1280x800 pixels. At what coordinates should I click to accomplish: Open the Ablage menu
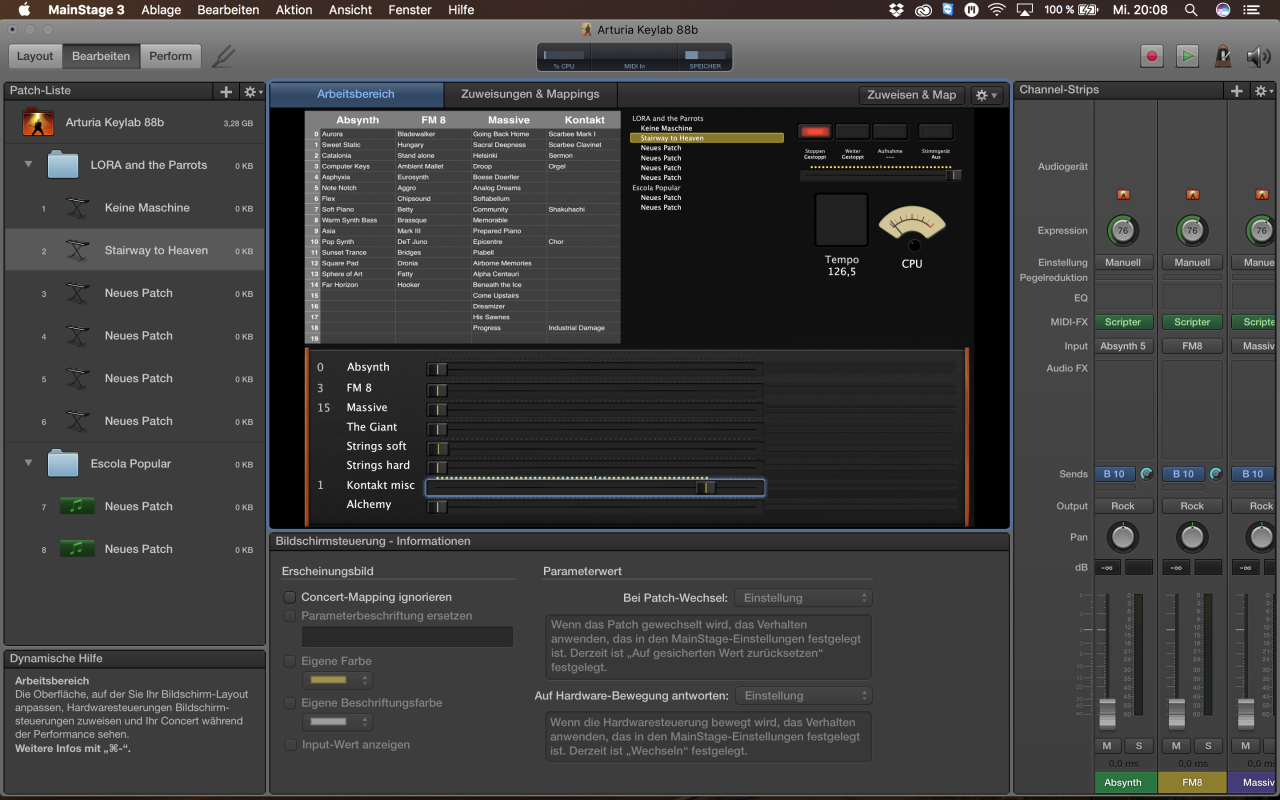161,10
